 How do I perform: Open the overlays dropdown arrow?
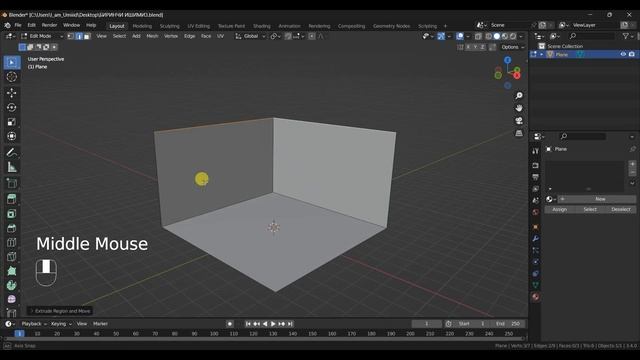(x=468, y=36)
